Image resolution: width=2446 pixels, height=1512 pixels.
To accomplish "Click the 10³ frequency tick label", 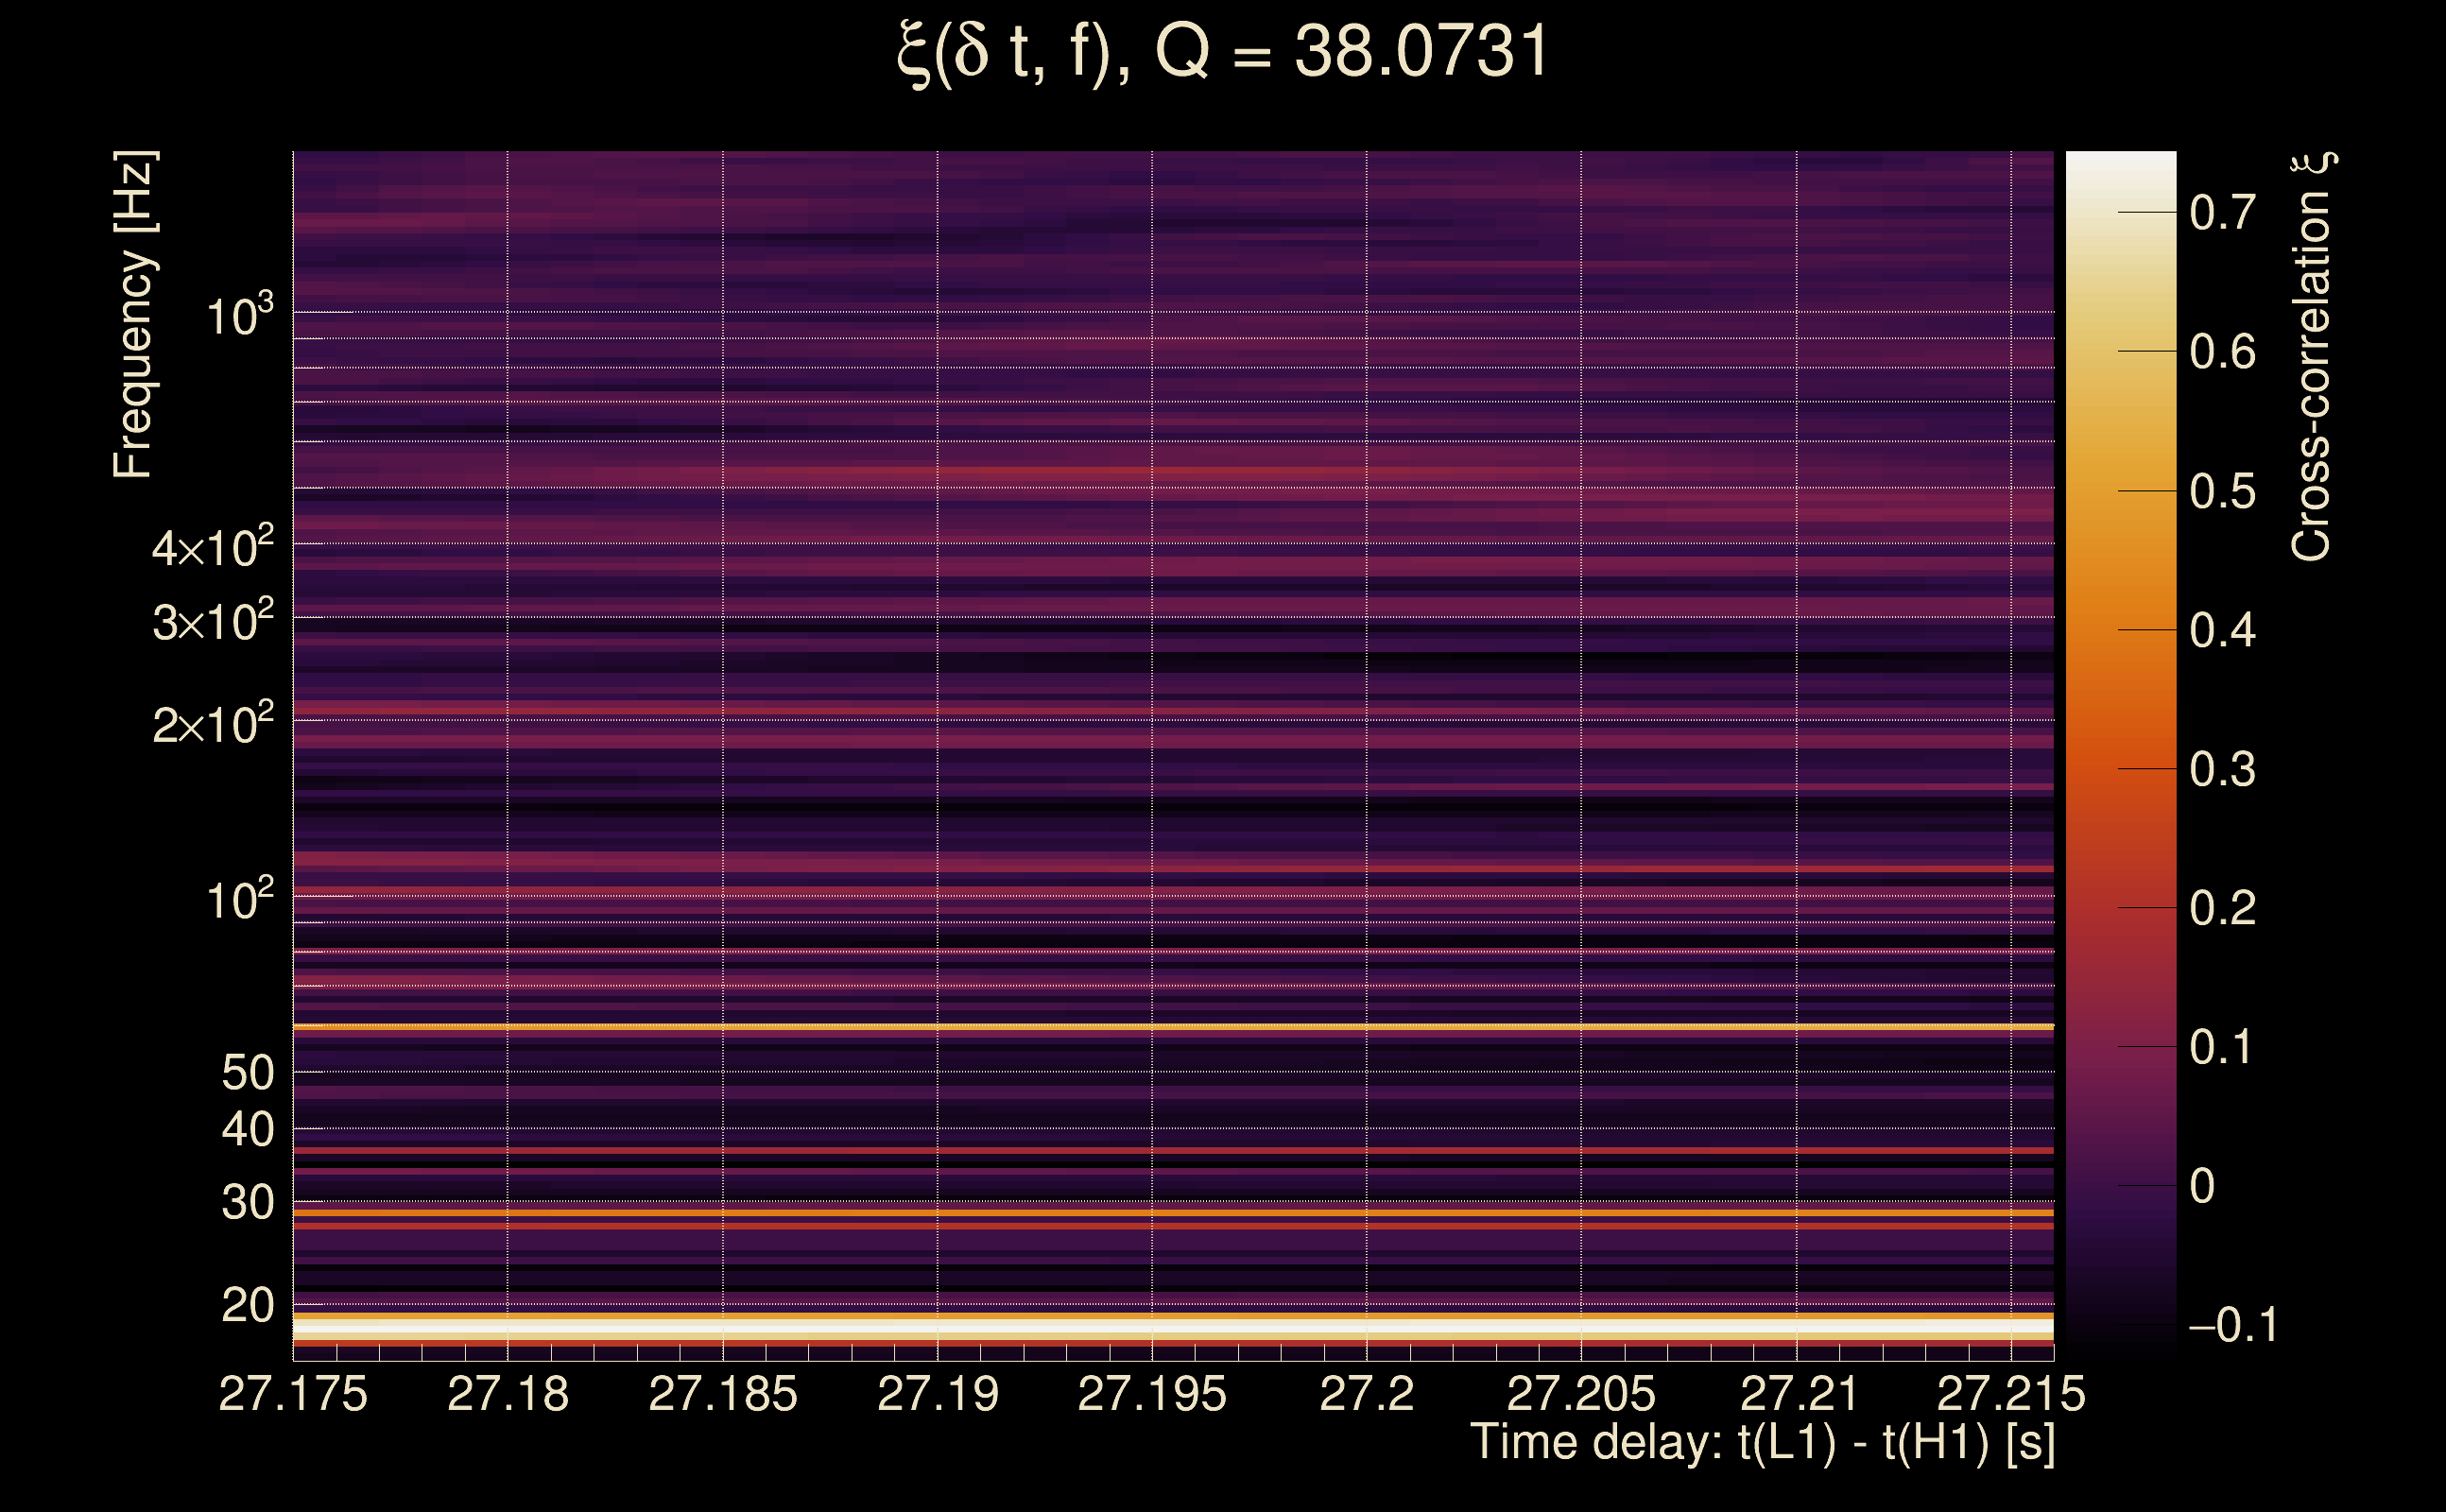I will click(239, 316).
